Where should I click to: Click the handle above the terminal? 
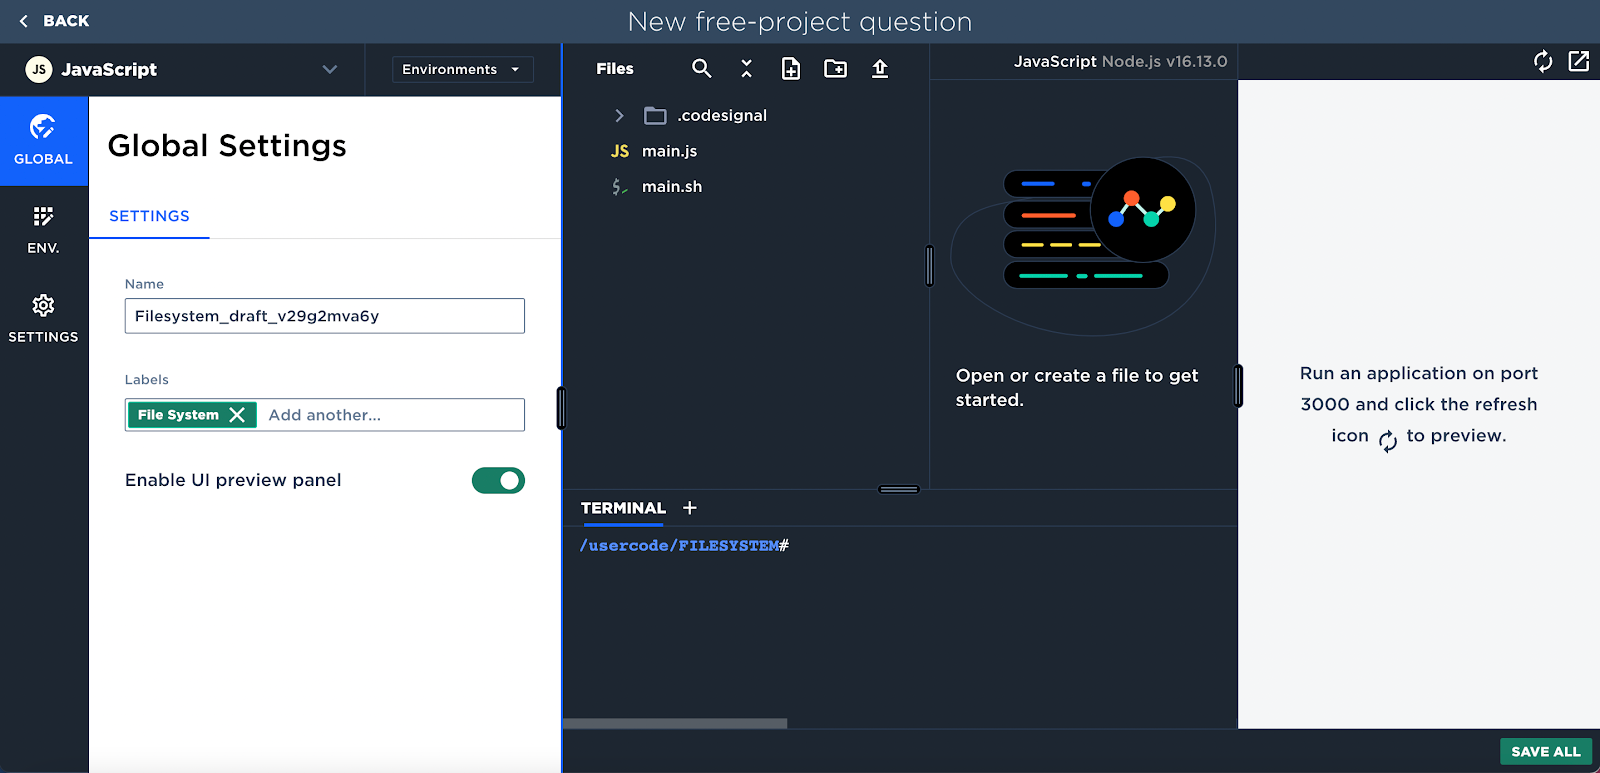coord(899,489)
